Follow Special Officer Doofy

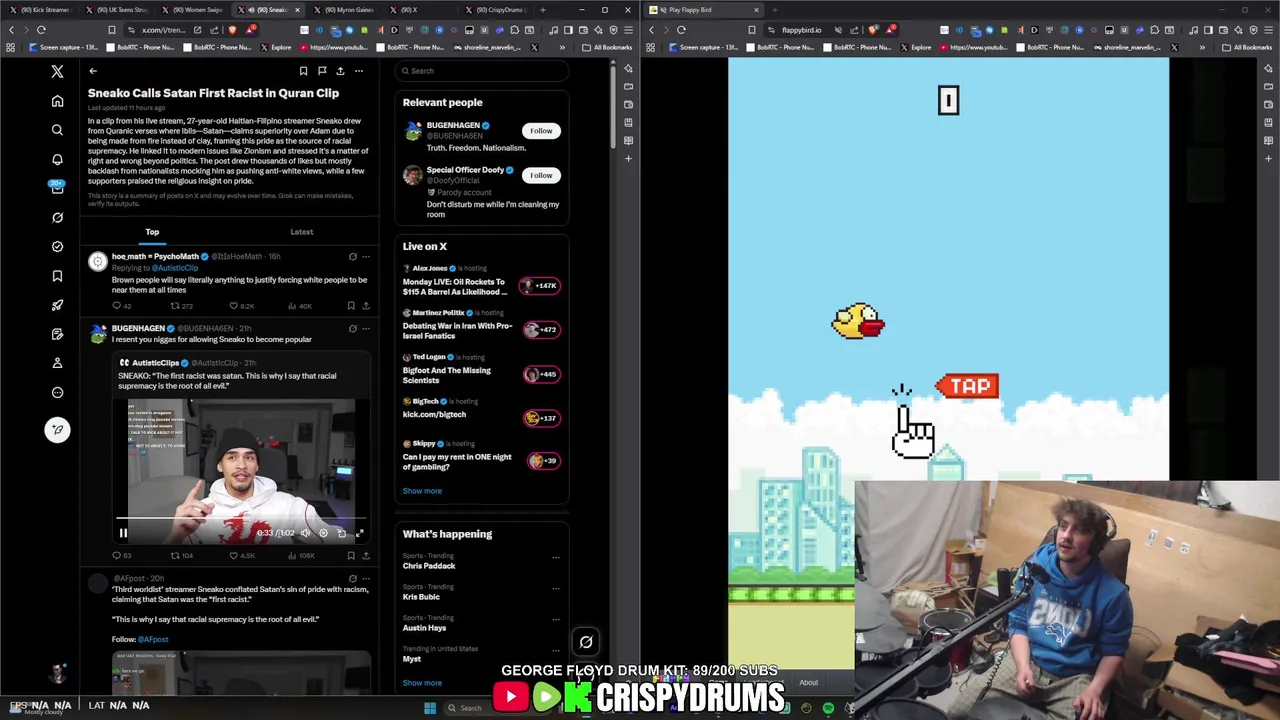pyautogui.click(x=541, y=175)
